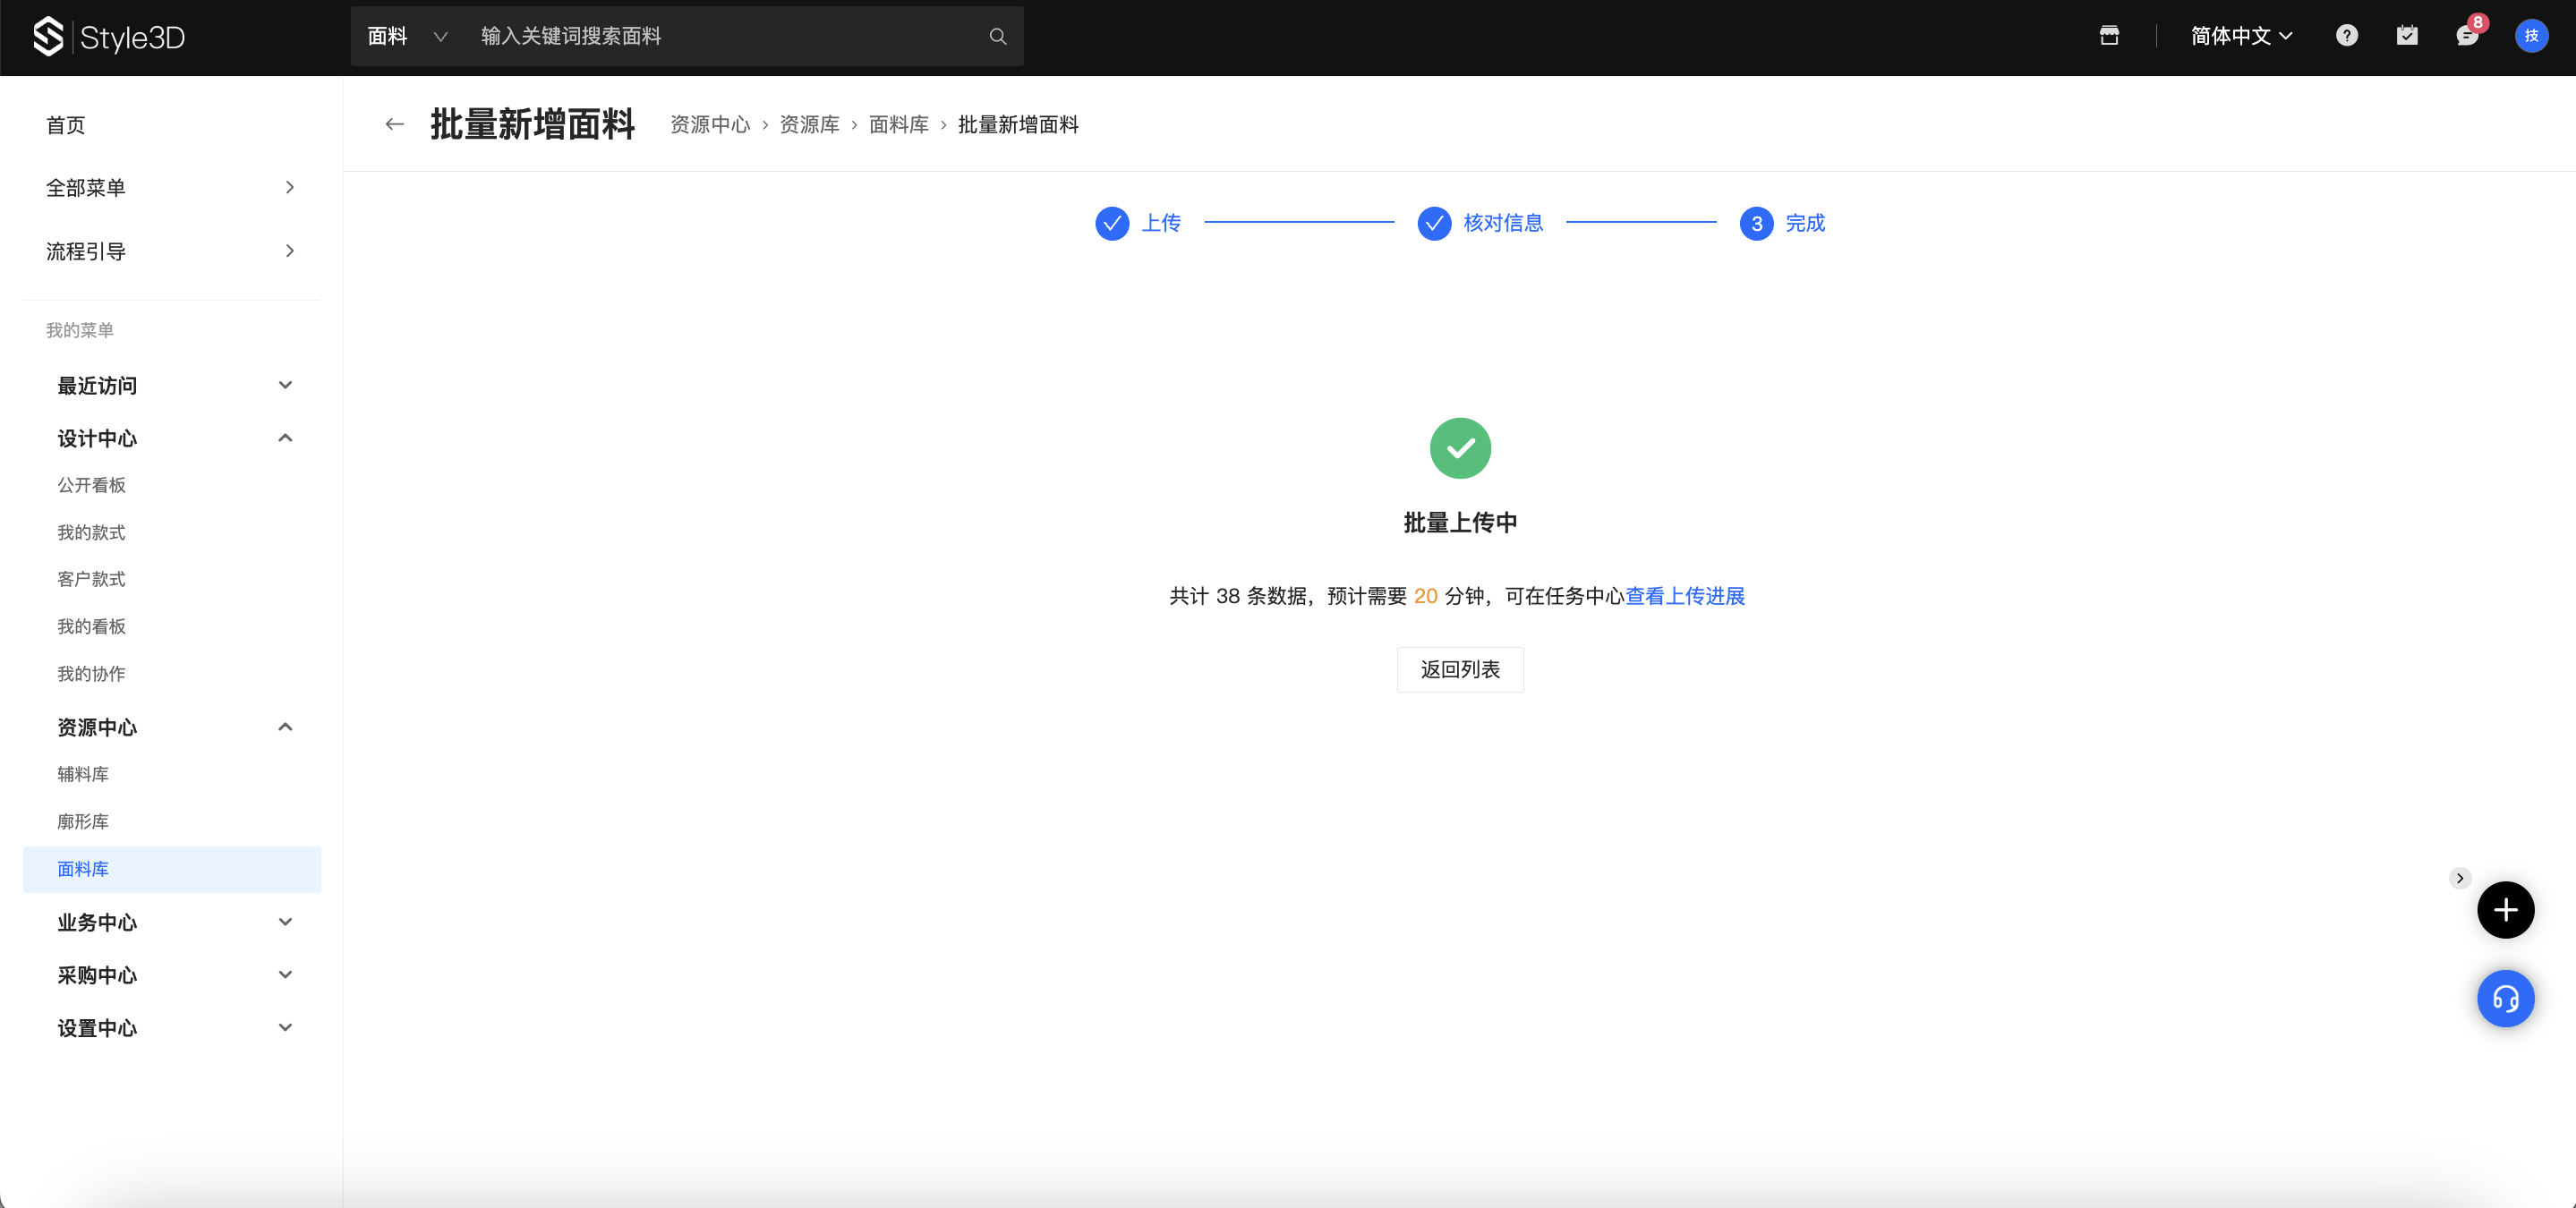Collapse the 设计中心 menu section
Screen dimensions: 2576x1208
[285, 438]
